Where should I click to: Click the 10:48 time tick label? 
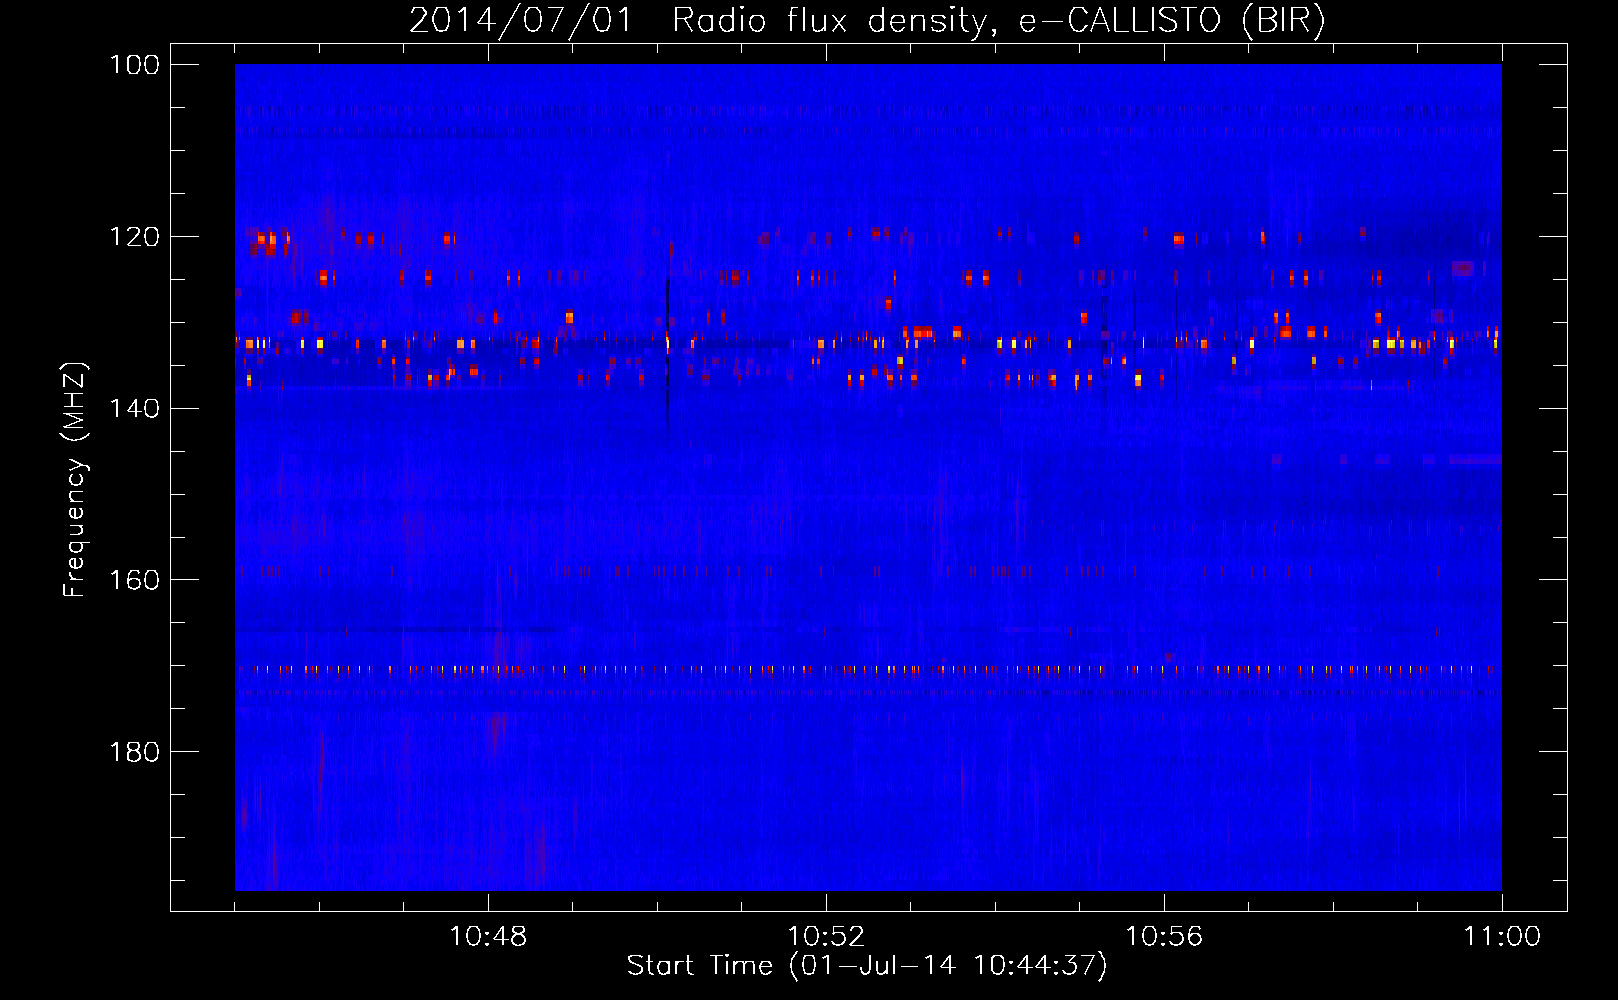click(x=488, y=937)
